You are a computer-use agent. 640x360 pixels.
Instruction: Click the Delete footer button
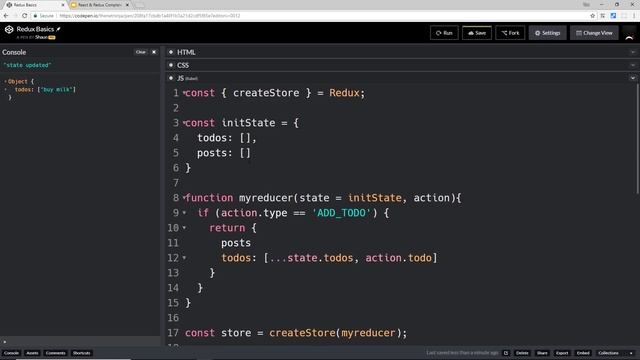tap(522, 353)
